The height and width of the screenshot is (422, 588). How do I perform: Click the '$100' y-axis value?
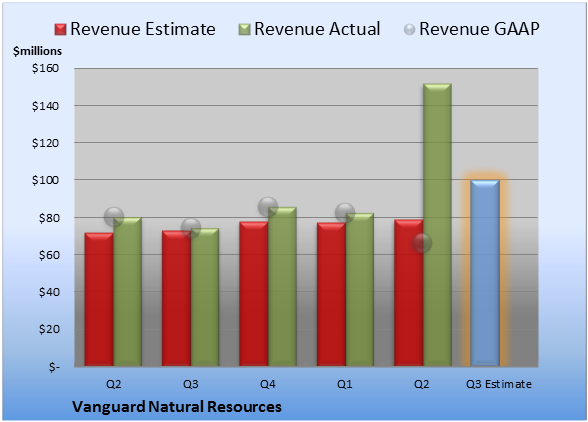[45, 180]
